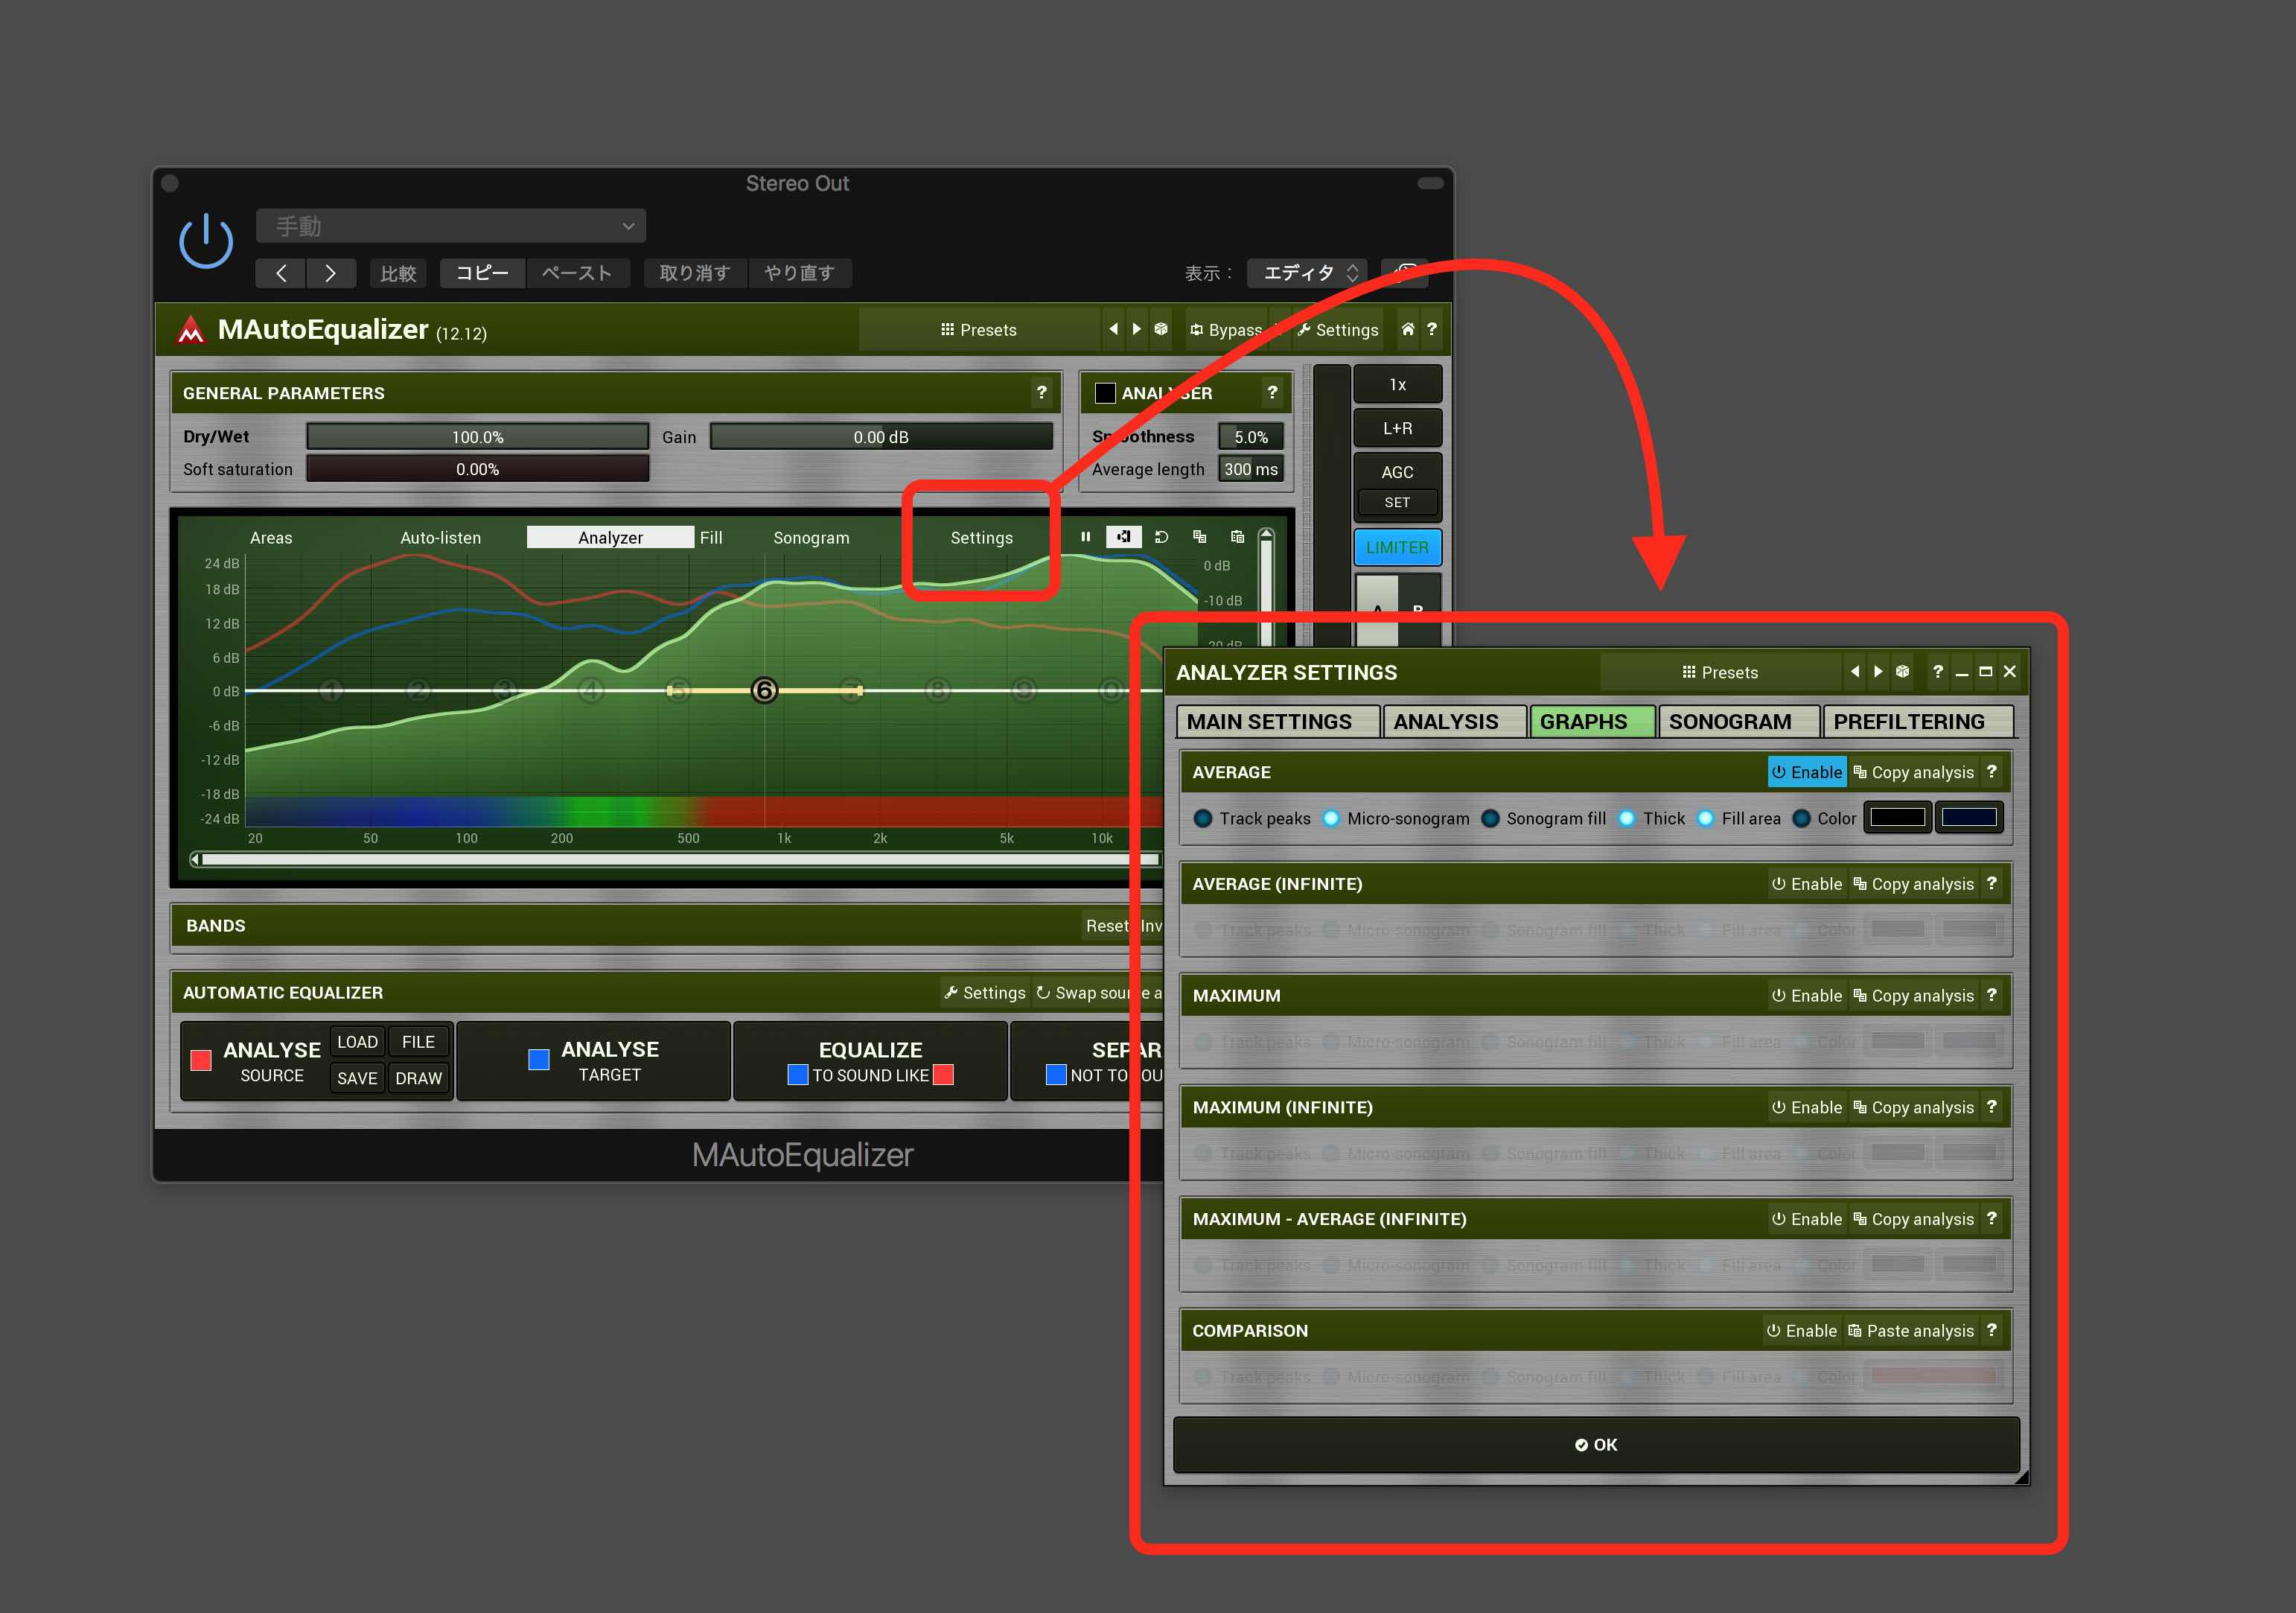
Task: Click the random preset dice icon in MAutoEqualizer header
Action: point(1160,329)
